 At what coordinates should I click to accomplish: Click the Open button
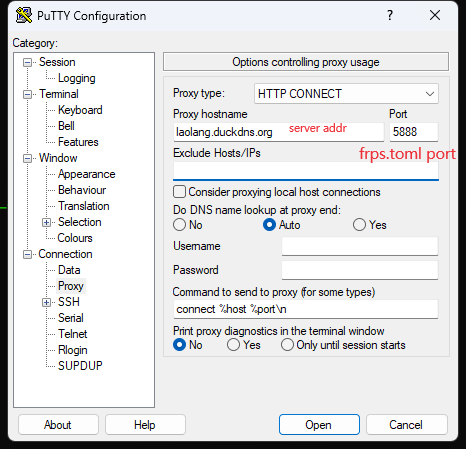click(319, 425)
